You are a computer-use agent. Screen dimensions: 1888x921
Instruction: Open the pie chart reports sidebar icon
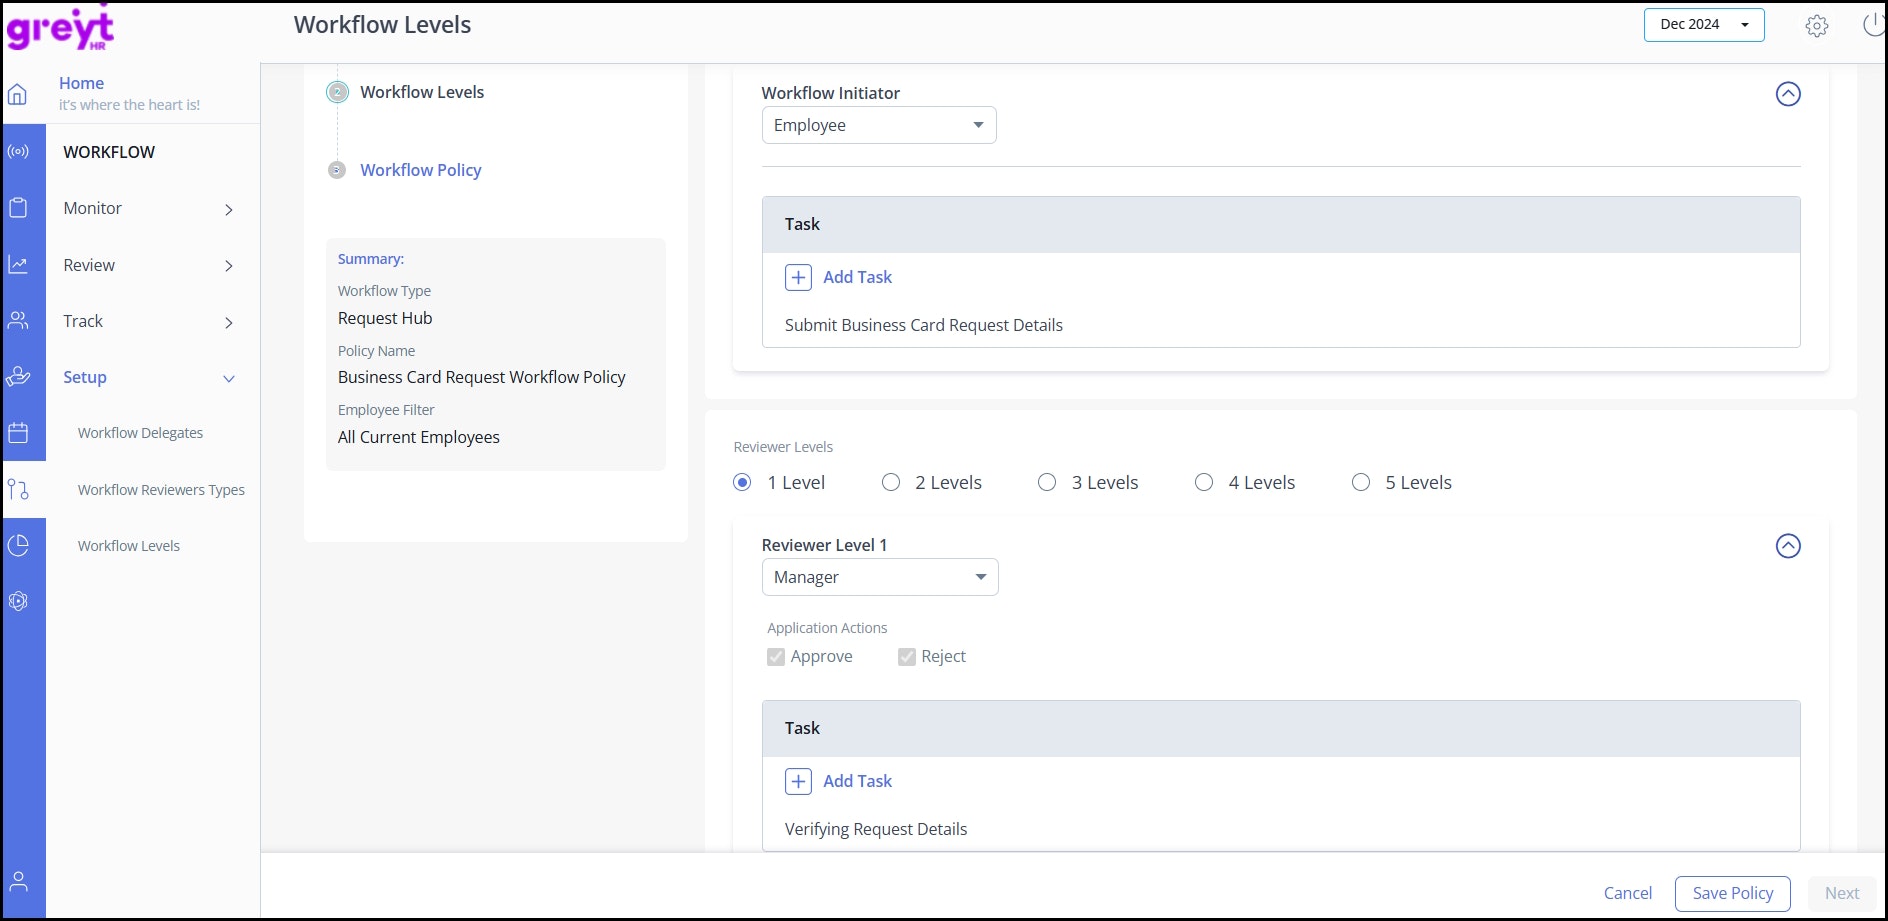point(18,545)
